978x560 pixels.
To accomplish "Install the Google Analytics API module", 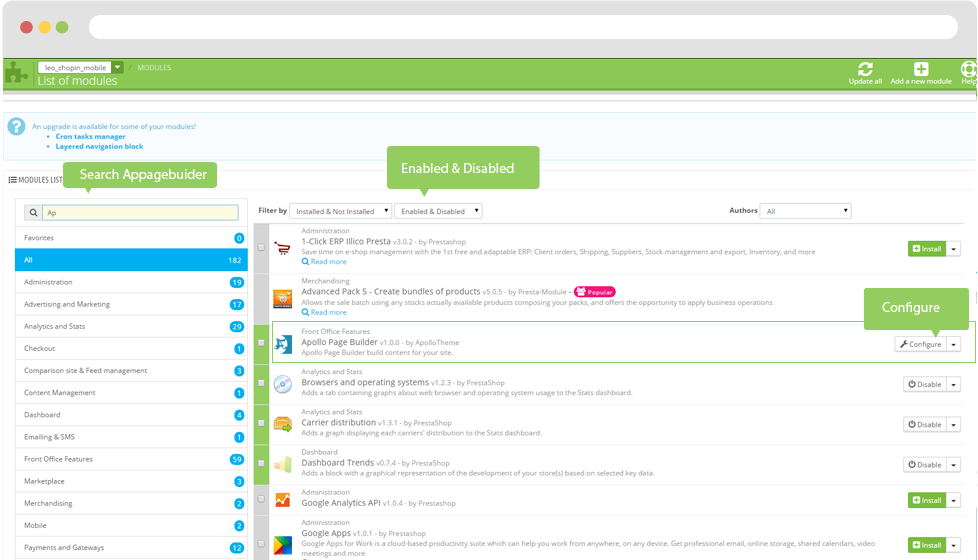I will point(927,500).
